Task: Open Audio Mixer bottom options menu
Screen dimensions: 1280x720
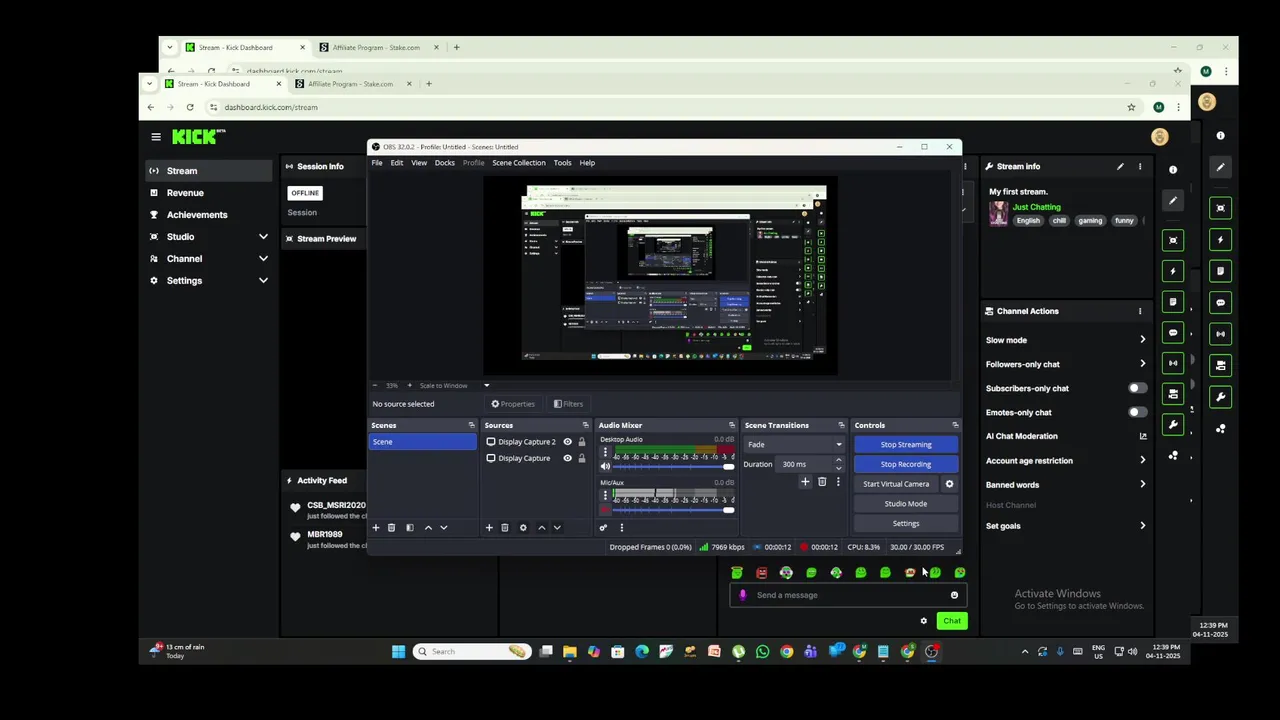Action: pyautogui.click(x=621, y=528)
